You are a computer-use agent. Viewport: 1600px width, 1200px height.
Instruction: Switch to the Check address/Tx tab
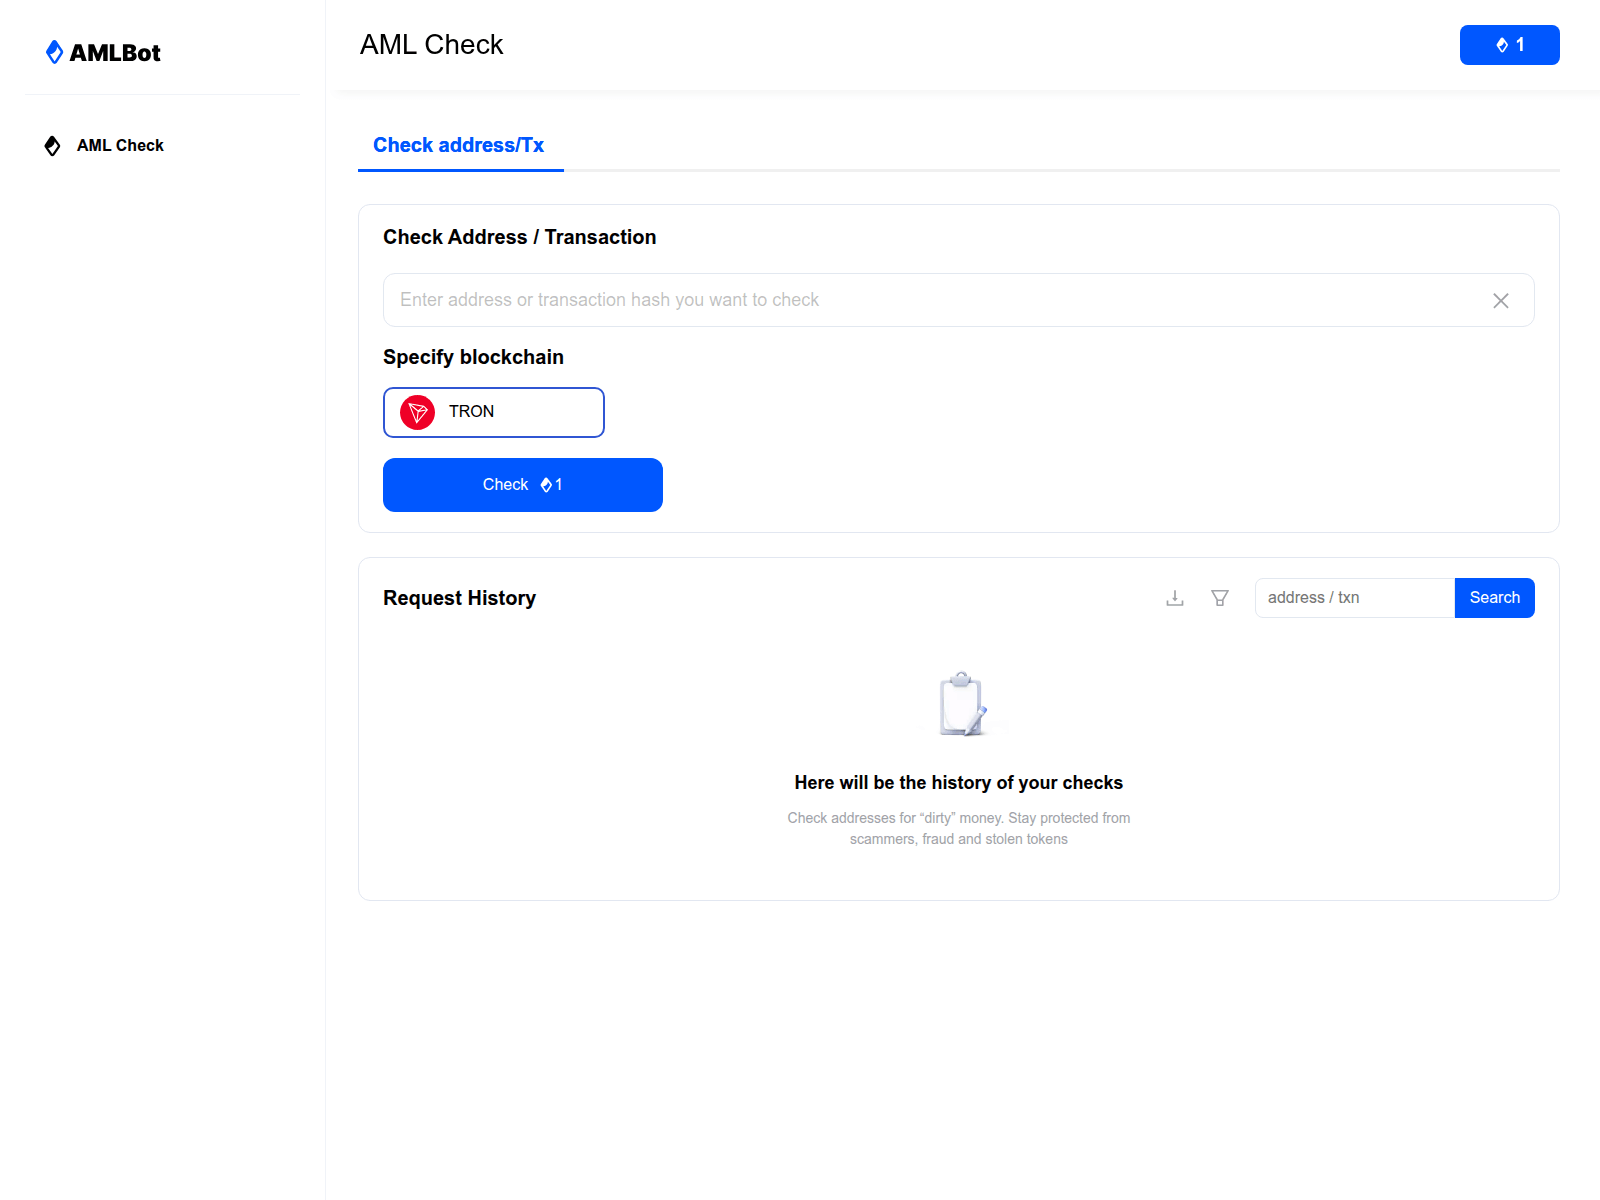pos(458,145)
